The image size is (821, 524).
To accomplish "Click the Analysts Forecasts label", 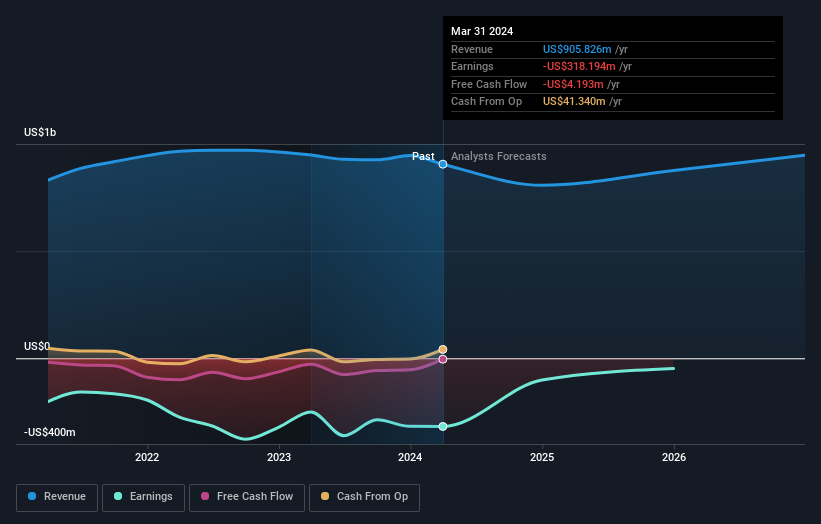I will [x=498, y=156].
